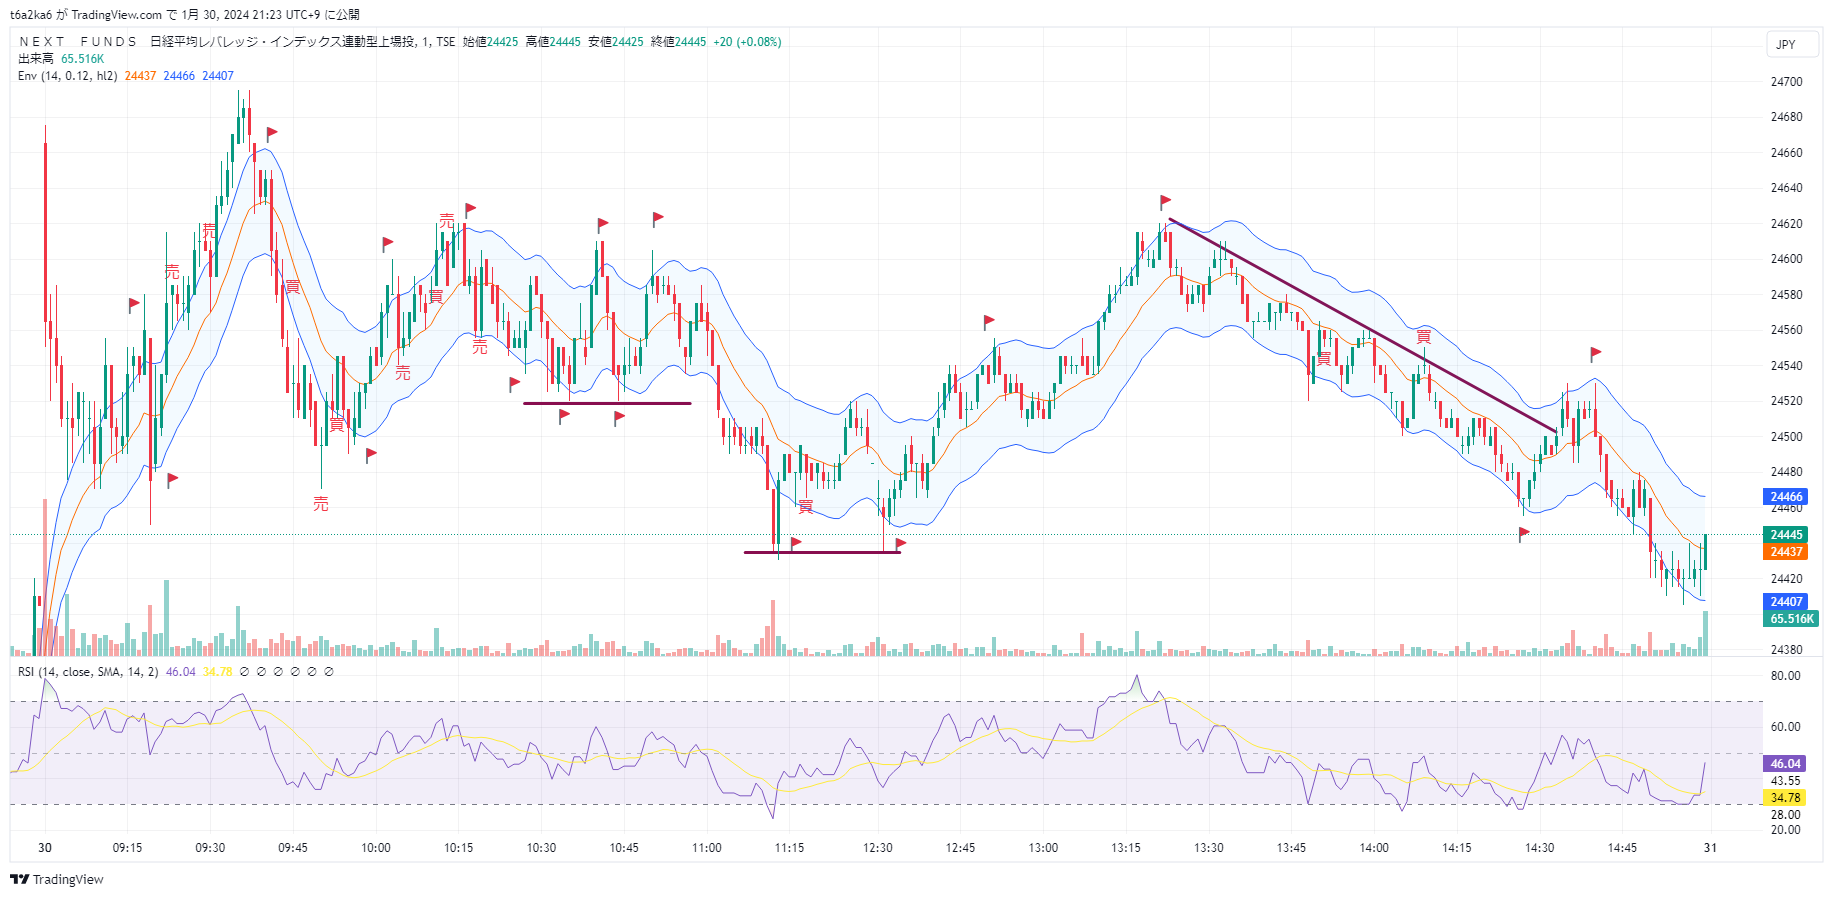Select the upper horizontal support line near 24520
The image size is (1833, 897).
pos(607,403)
